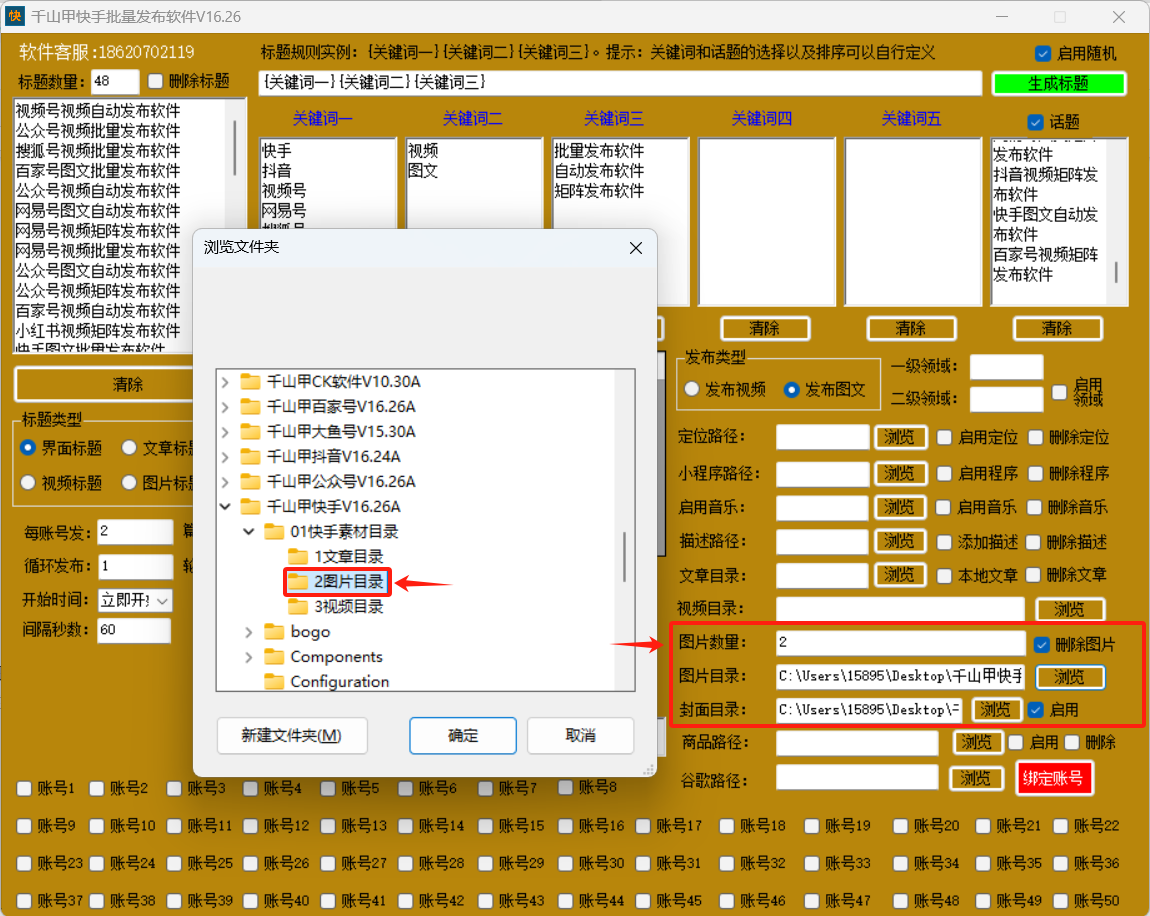Click 浏览 button for 定位路径

pyautogui.click(x=900, y=438)
